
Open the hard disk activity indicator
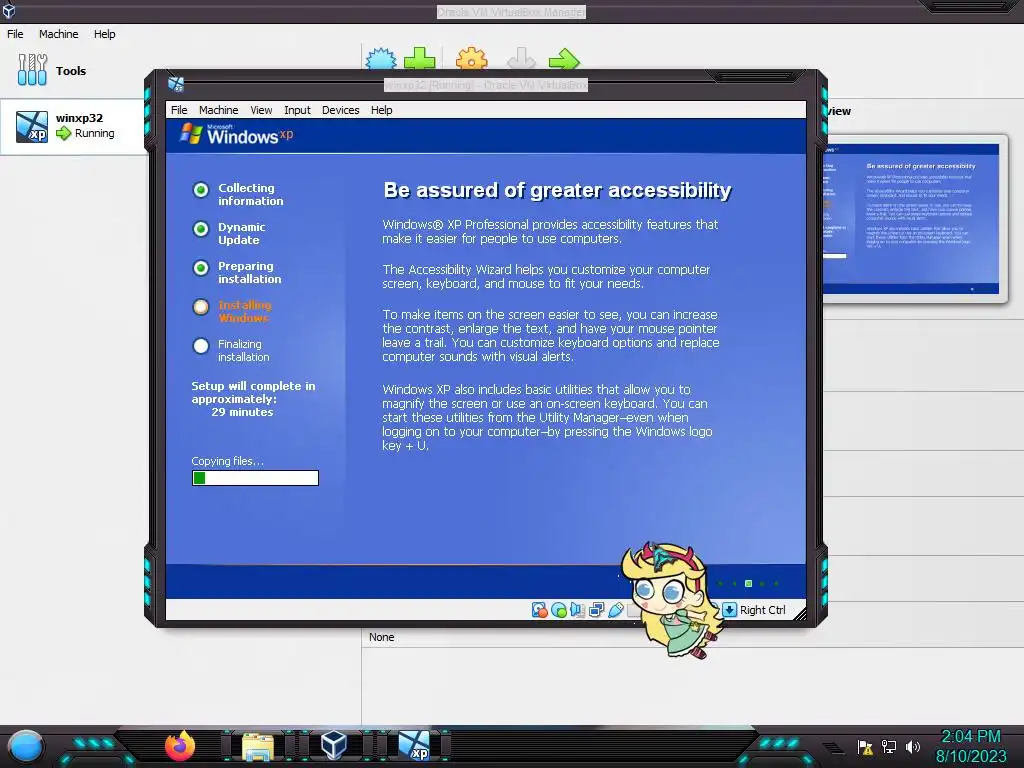point(539,610)
